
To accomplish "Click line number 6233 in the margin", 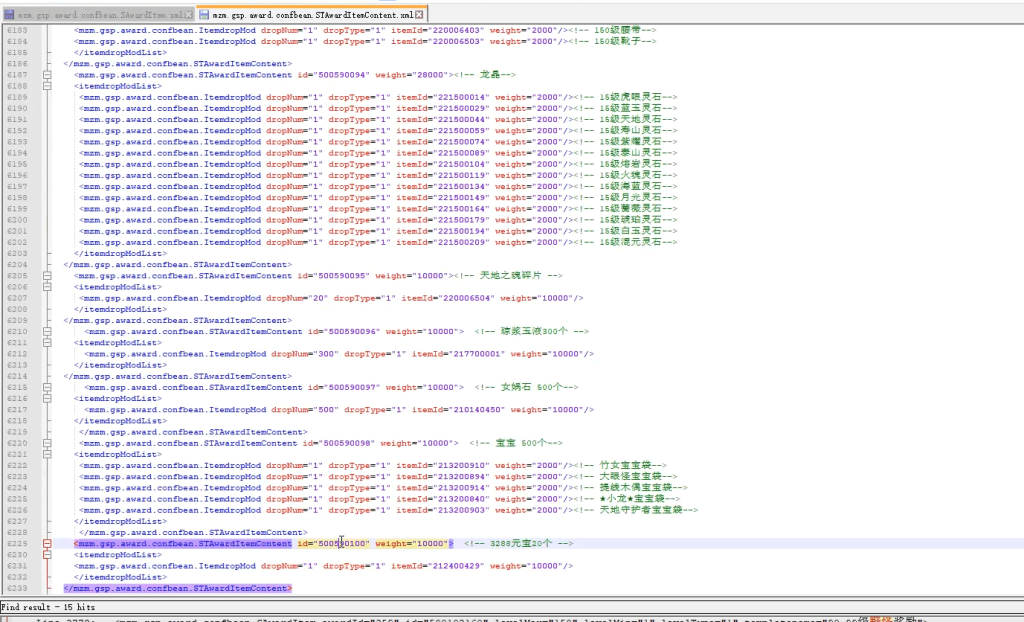I will 17,588.
